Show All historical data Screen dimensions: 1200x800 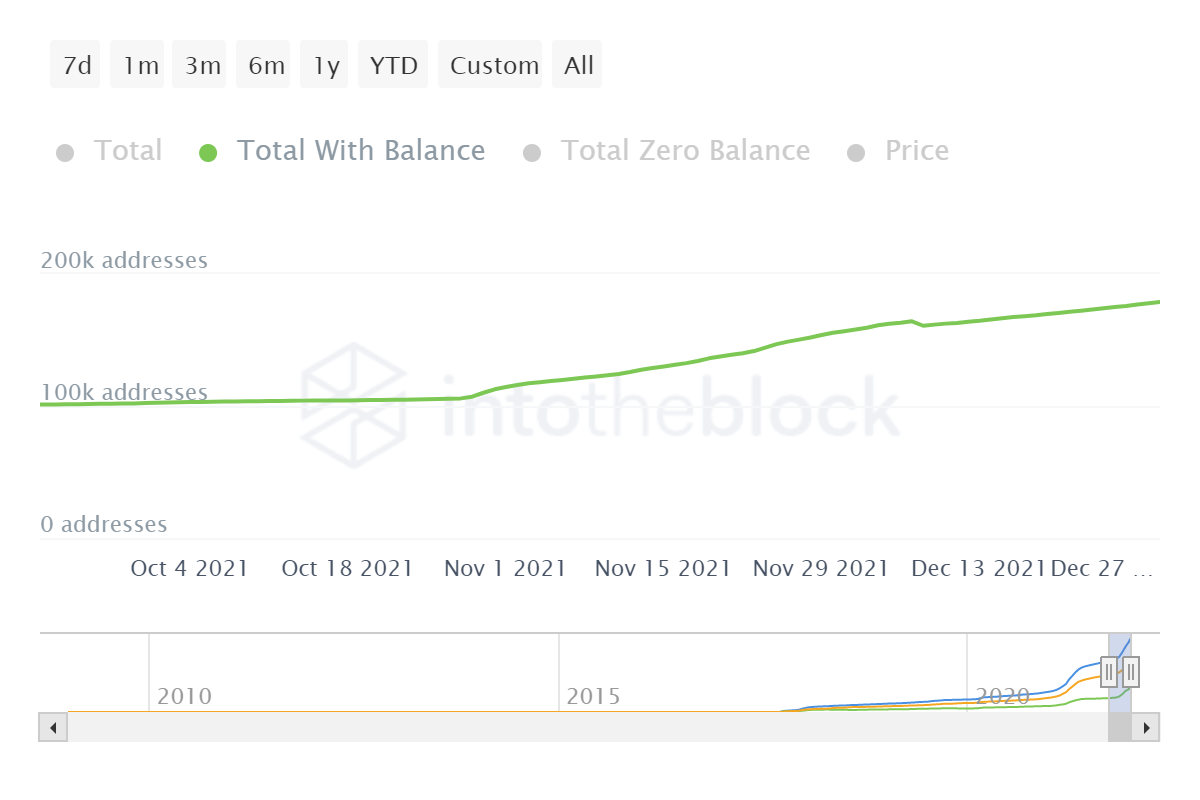click(x=577, y=65)
